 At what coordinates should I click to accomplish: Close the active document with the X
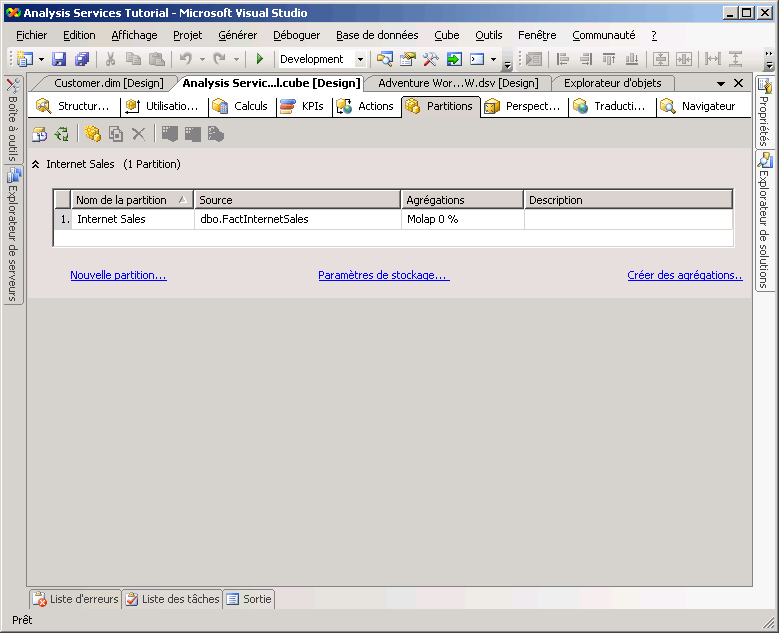point(739,83)
